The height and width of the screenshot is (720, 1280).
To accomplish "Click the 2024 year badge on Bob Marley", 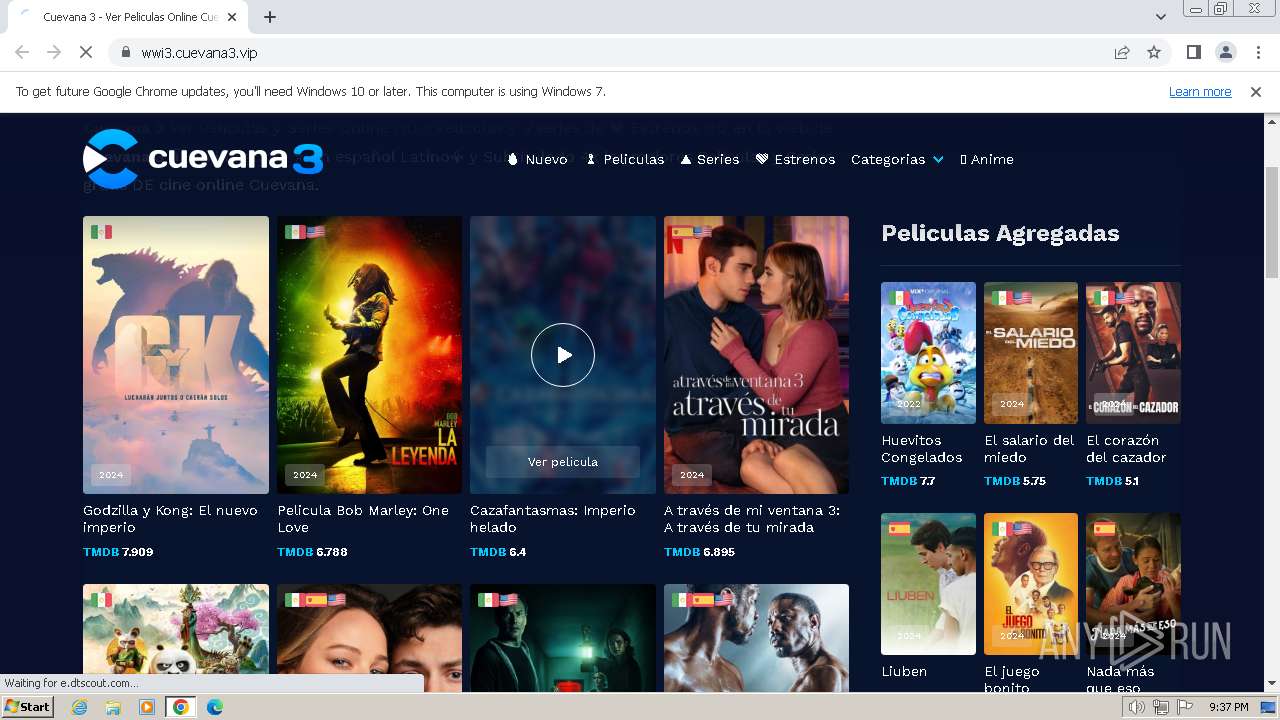I will 305,475.
